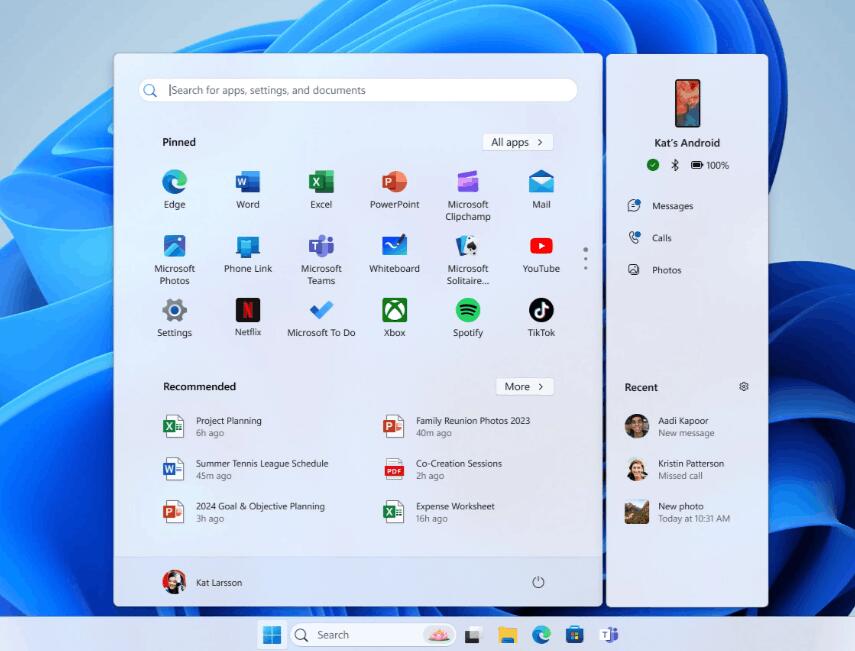Open Phone Link pinned app
The height and width of the screenshot is (651, 855).
pyautogui.click(x=248, y=254)
